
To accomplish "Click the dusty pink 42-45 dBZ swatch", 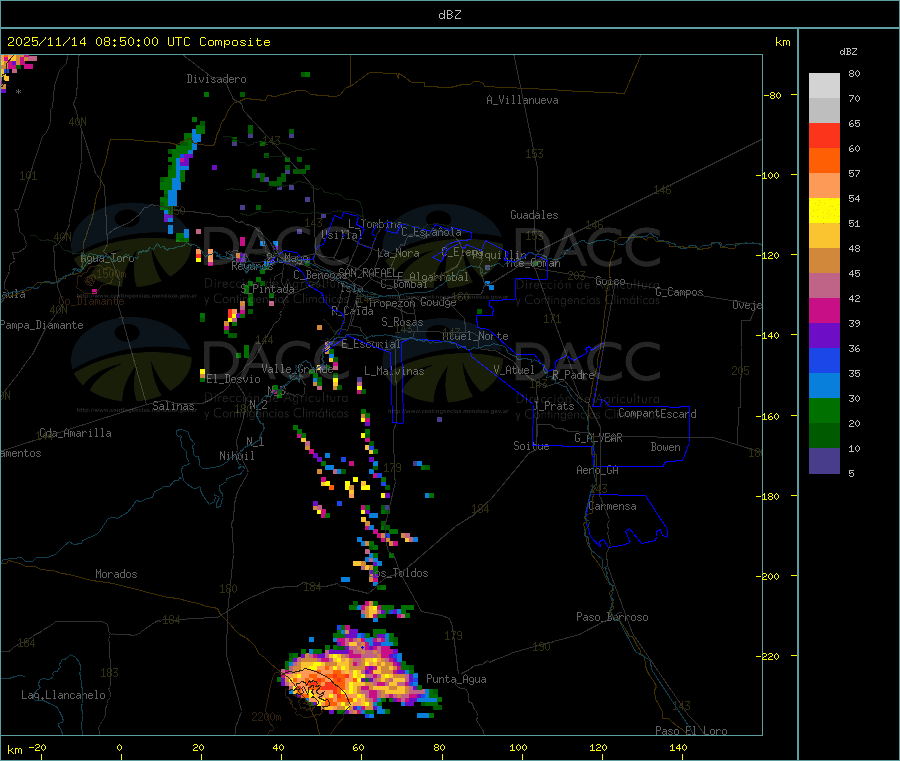I will 824,285.
